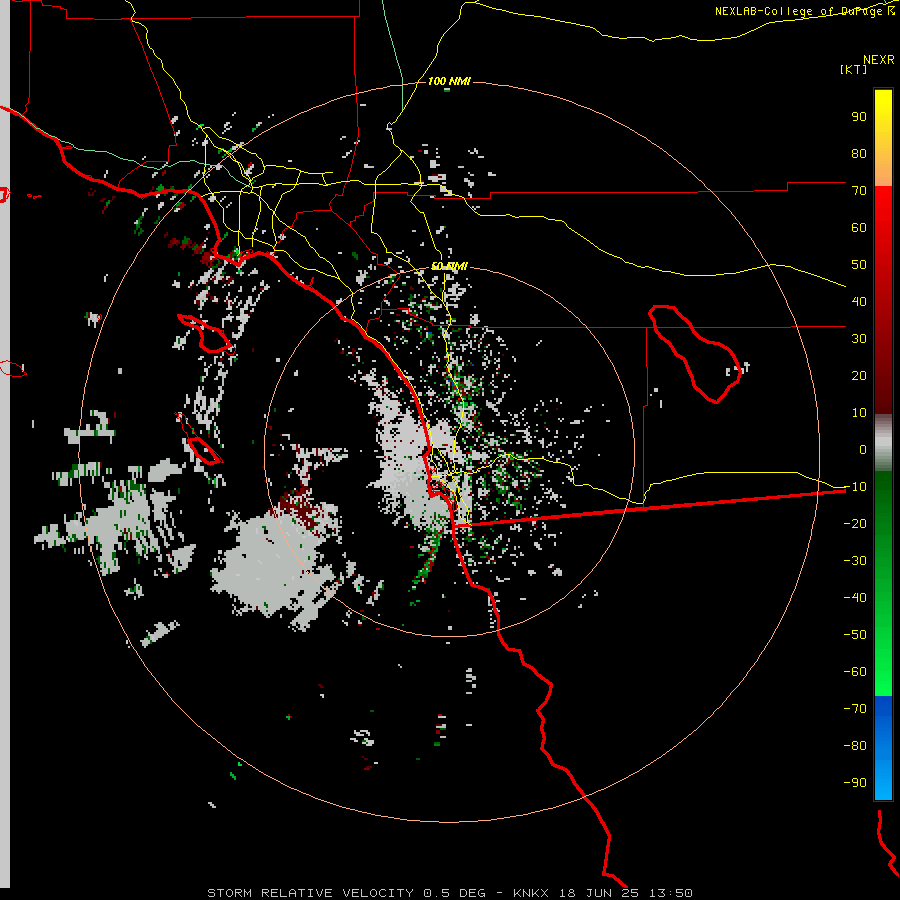
Task: Click the 70 value on the velocity scale
Action: [x=859, y=191]
